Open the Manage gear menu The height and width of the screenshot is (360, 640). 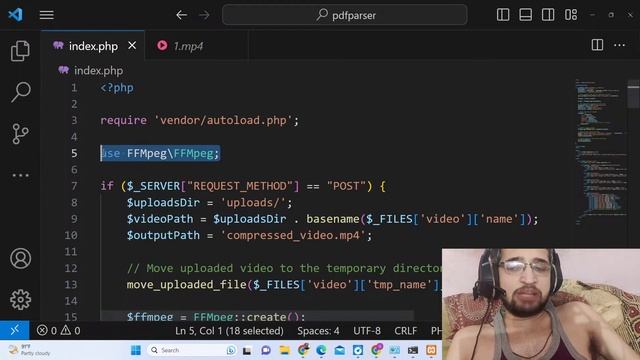[x=20, y=300]
